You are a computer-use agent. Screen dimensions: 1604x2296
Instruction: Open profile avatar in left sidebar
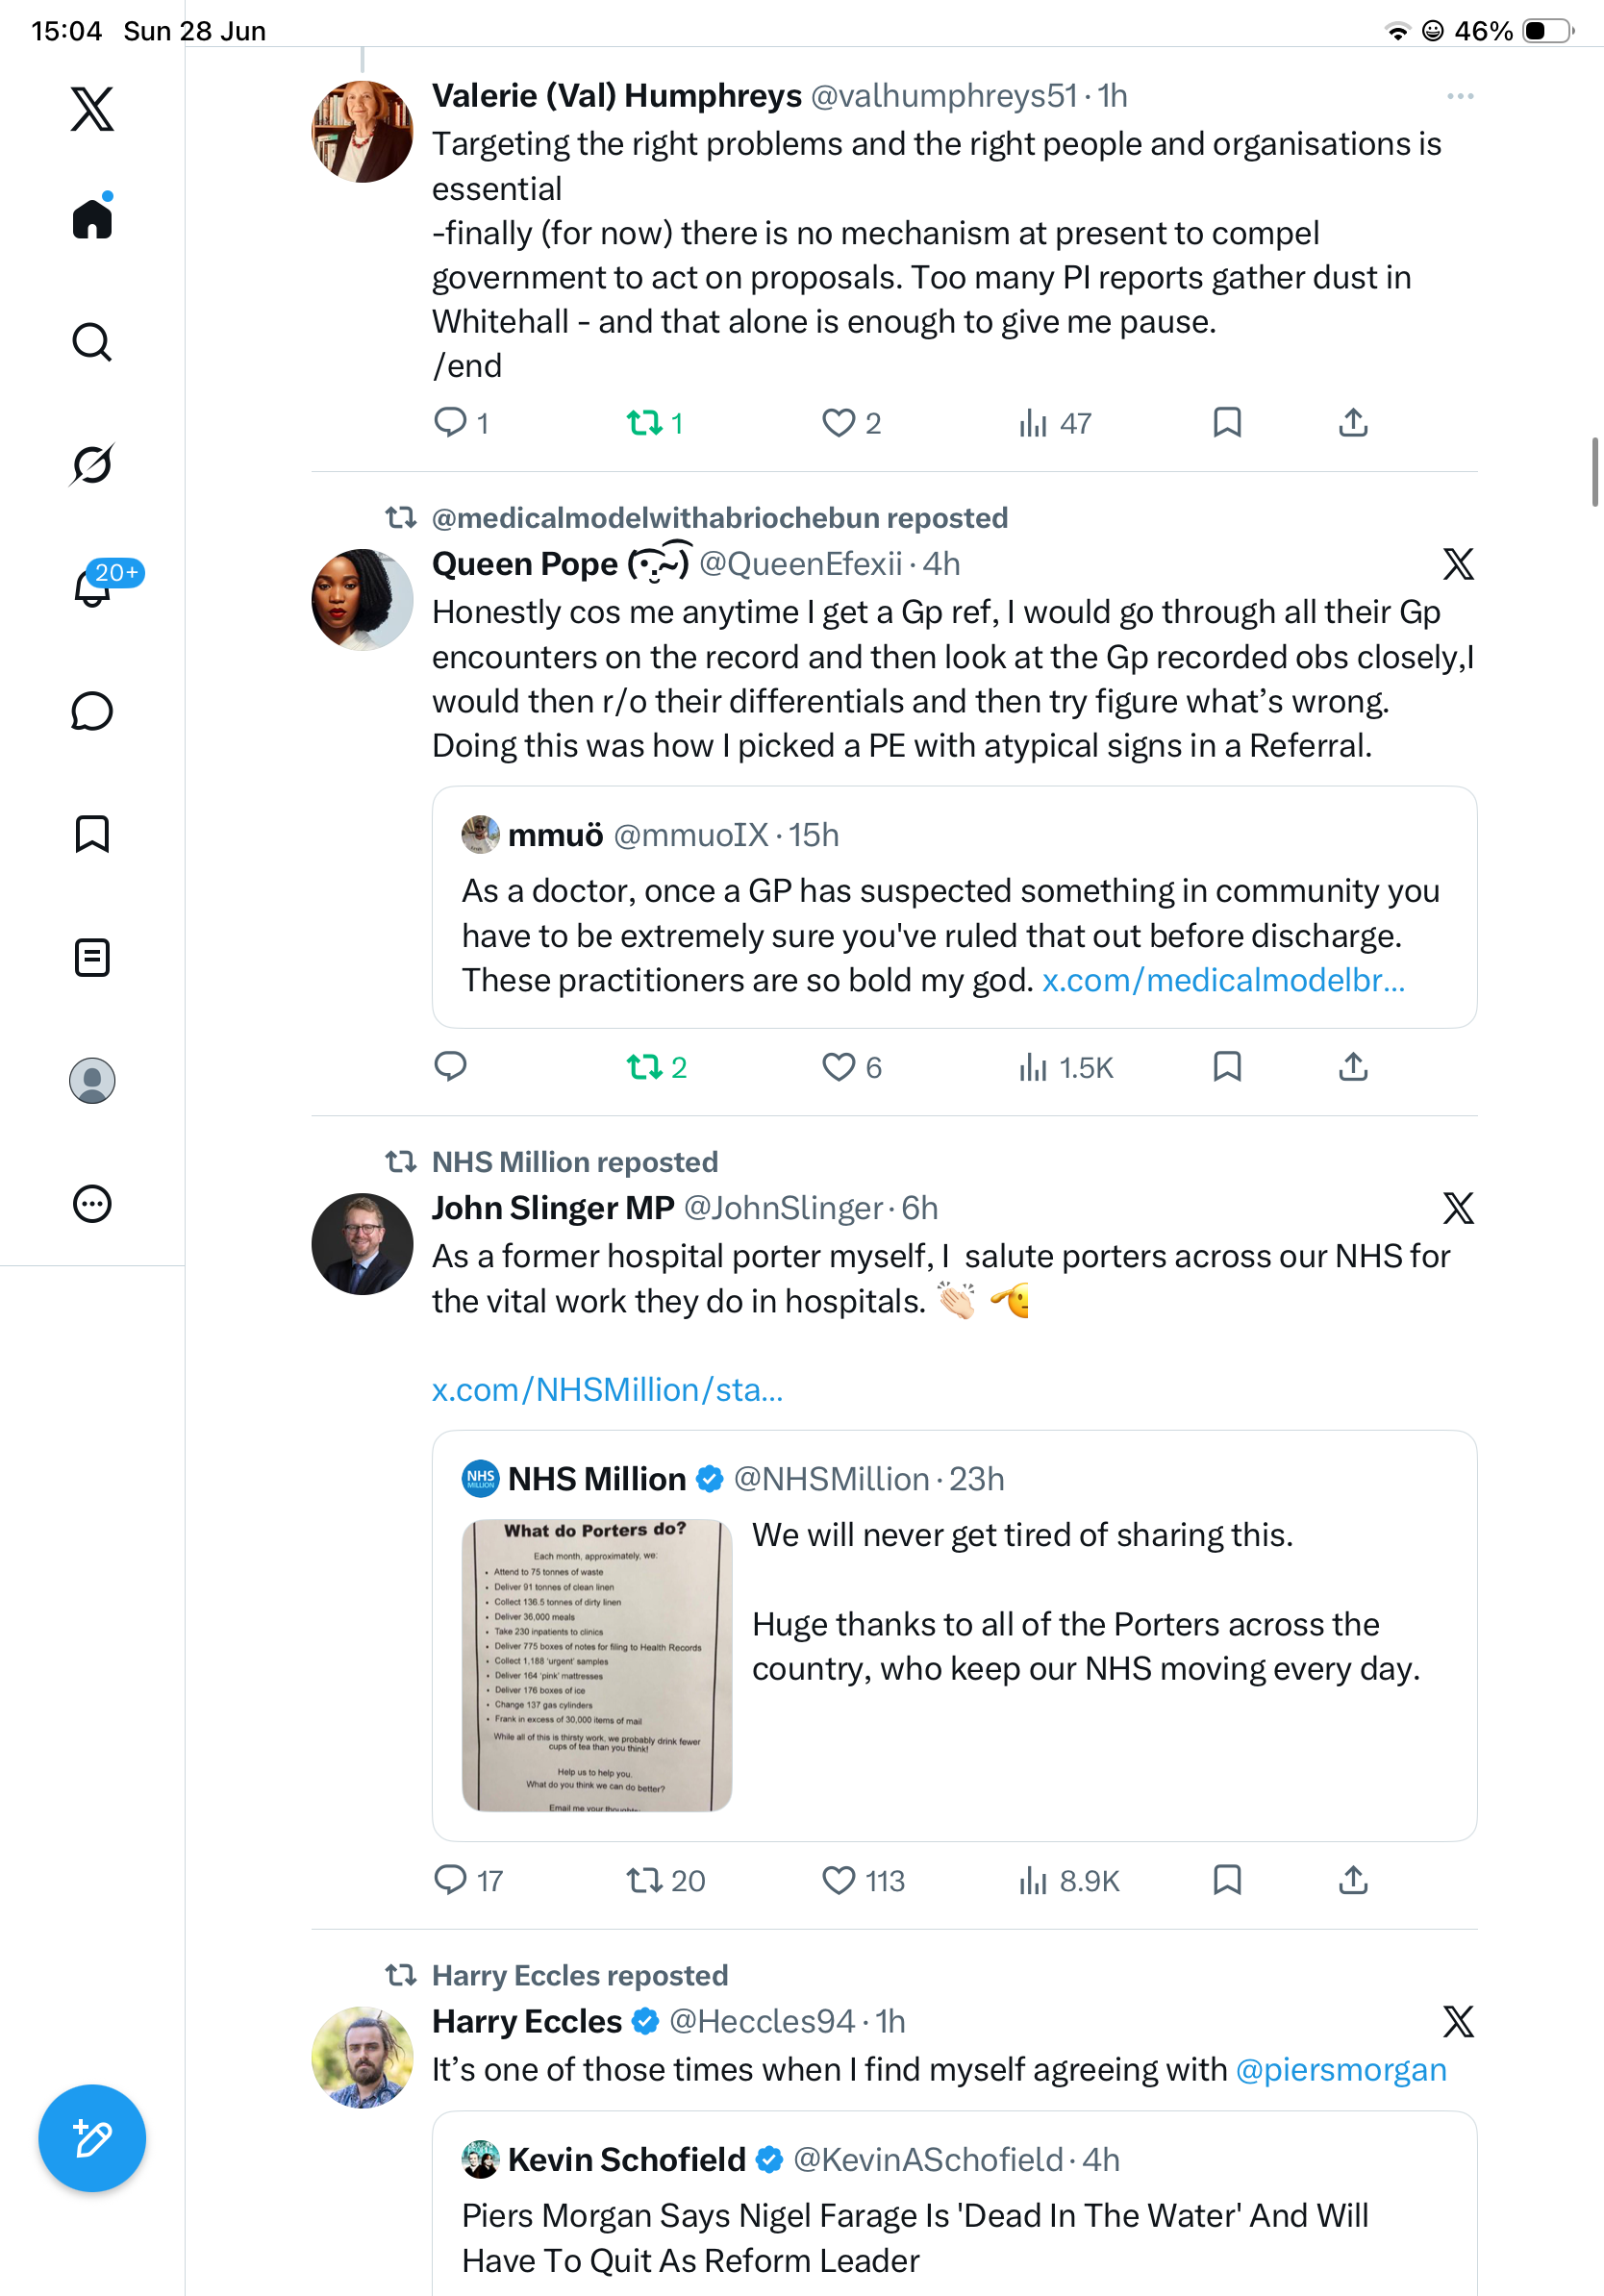(92, 1081)
